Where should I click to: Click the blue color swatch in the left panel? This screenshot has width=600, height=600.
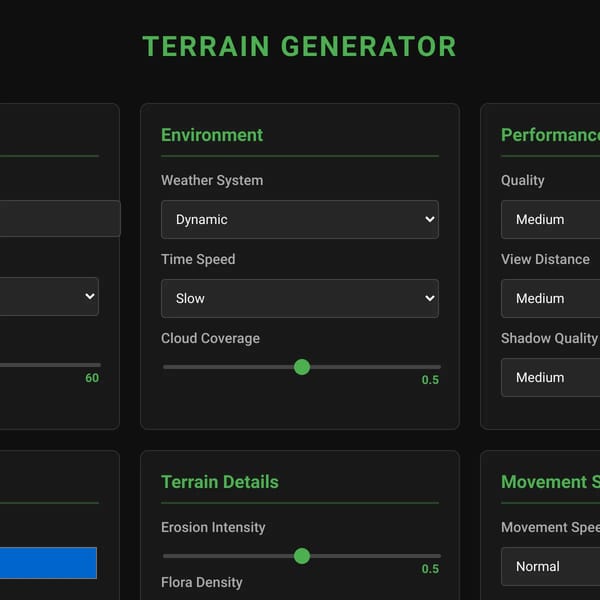[48, 563]
